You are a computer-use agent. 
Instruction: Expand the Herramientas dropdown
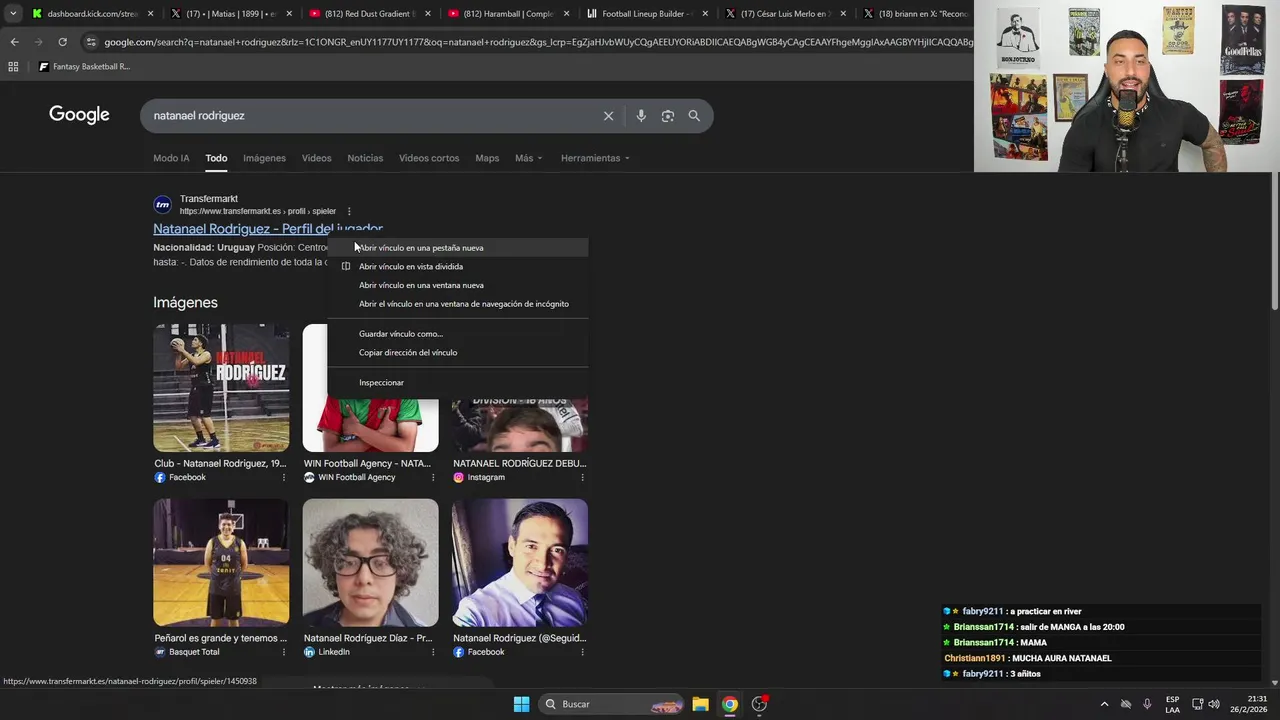point(595,158)
